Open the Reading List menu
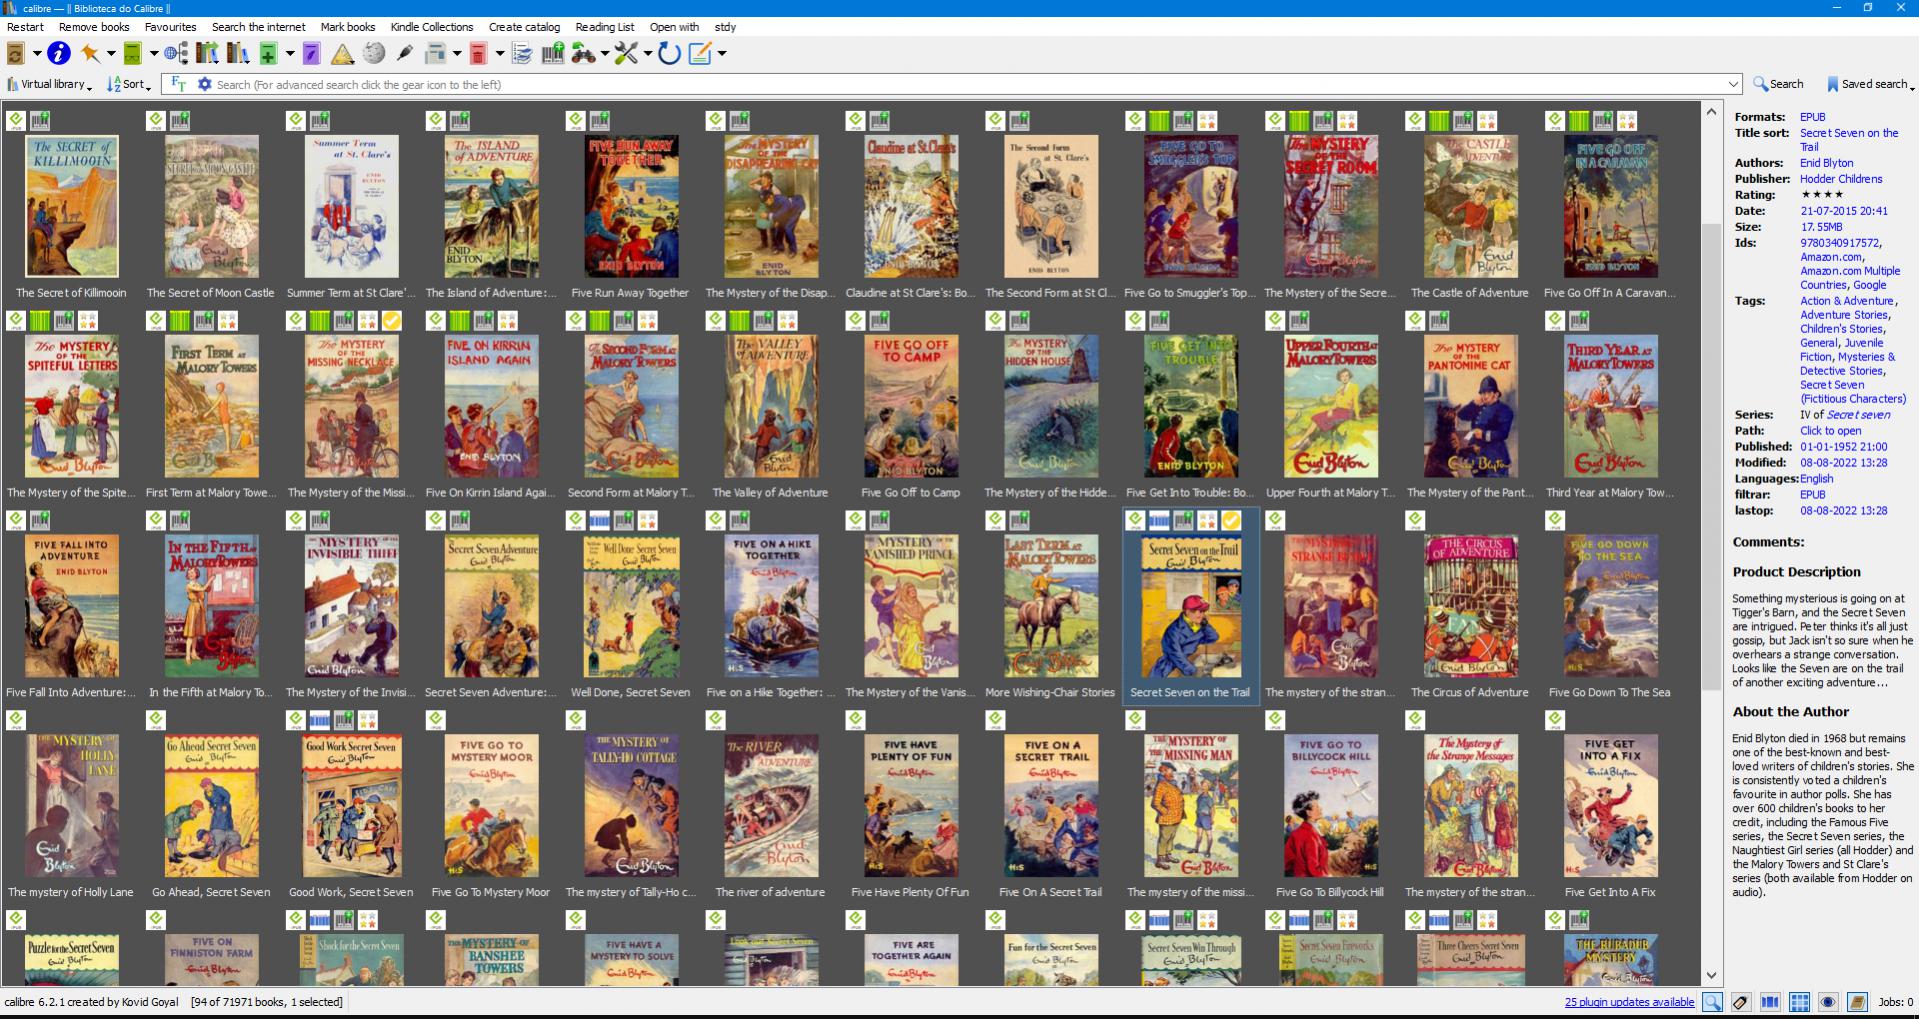 click(605, 27)
